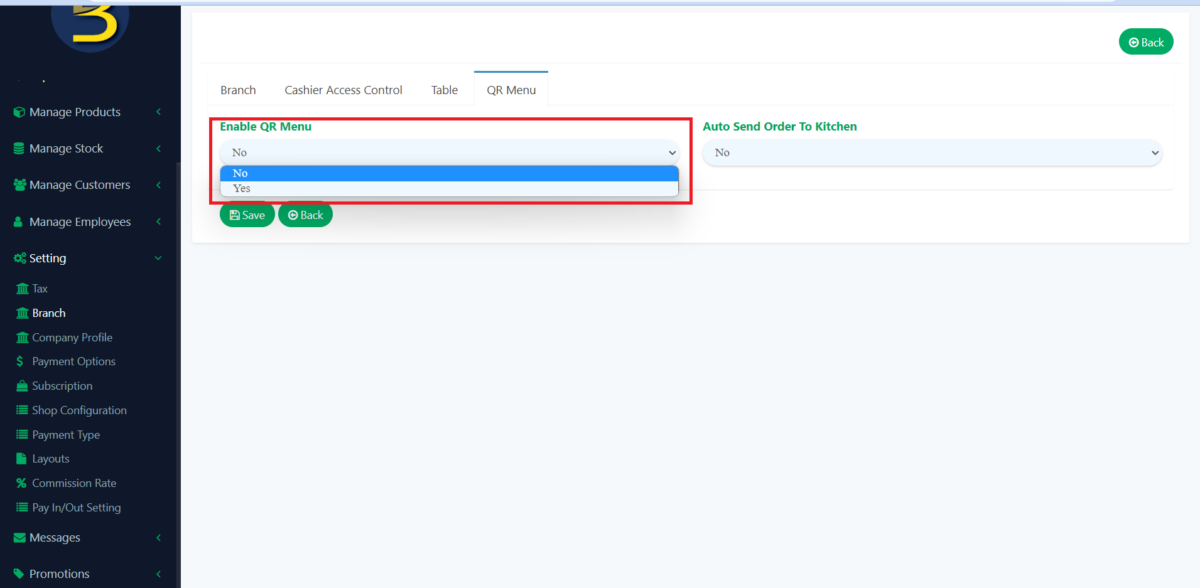Viewport: 1200px width, 588px height.
Task: Click the Manage Stock sidebar icon
Action: click(18, 148)
